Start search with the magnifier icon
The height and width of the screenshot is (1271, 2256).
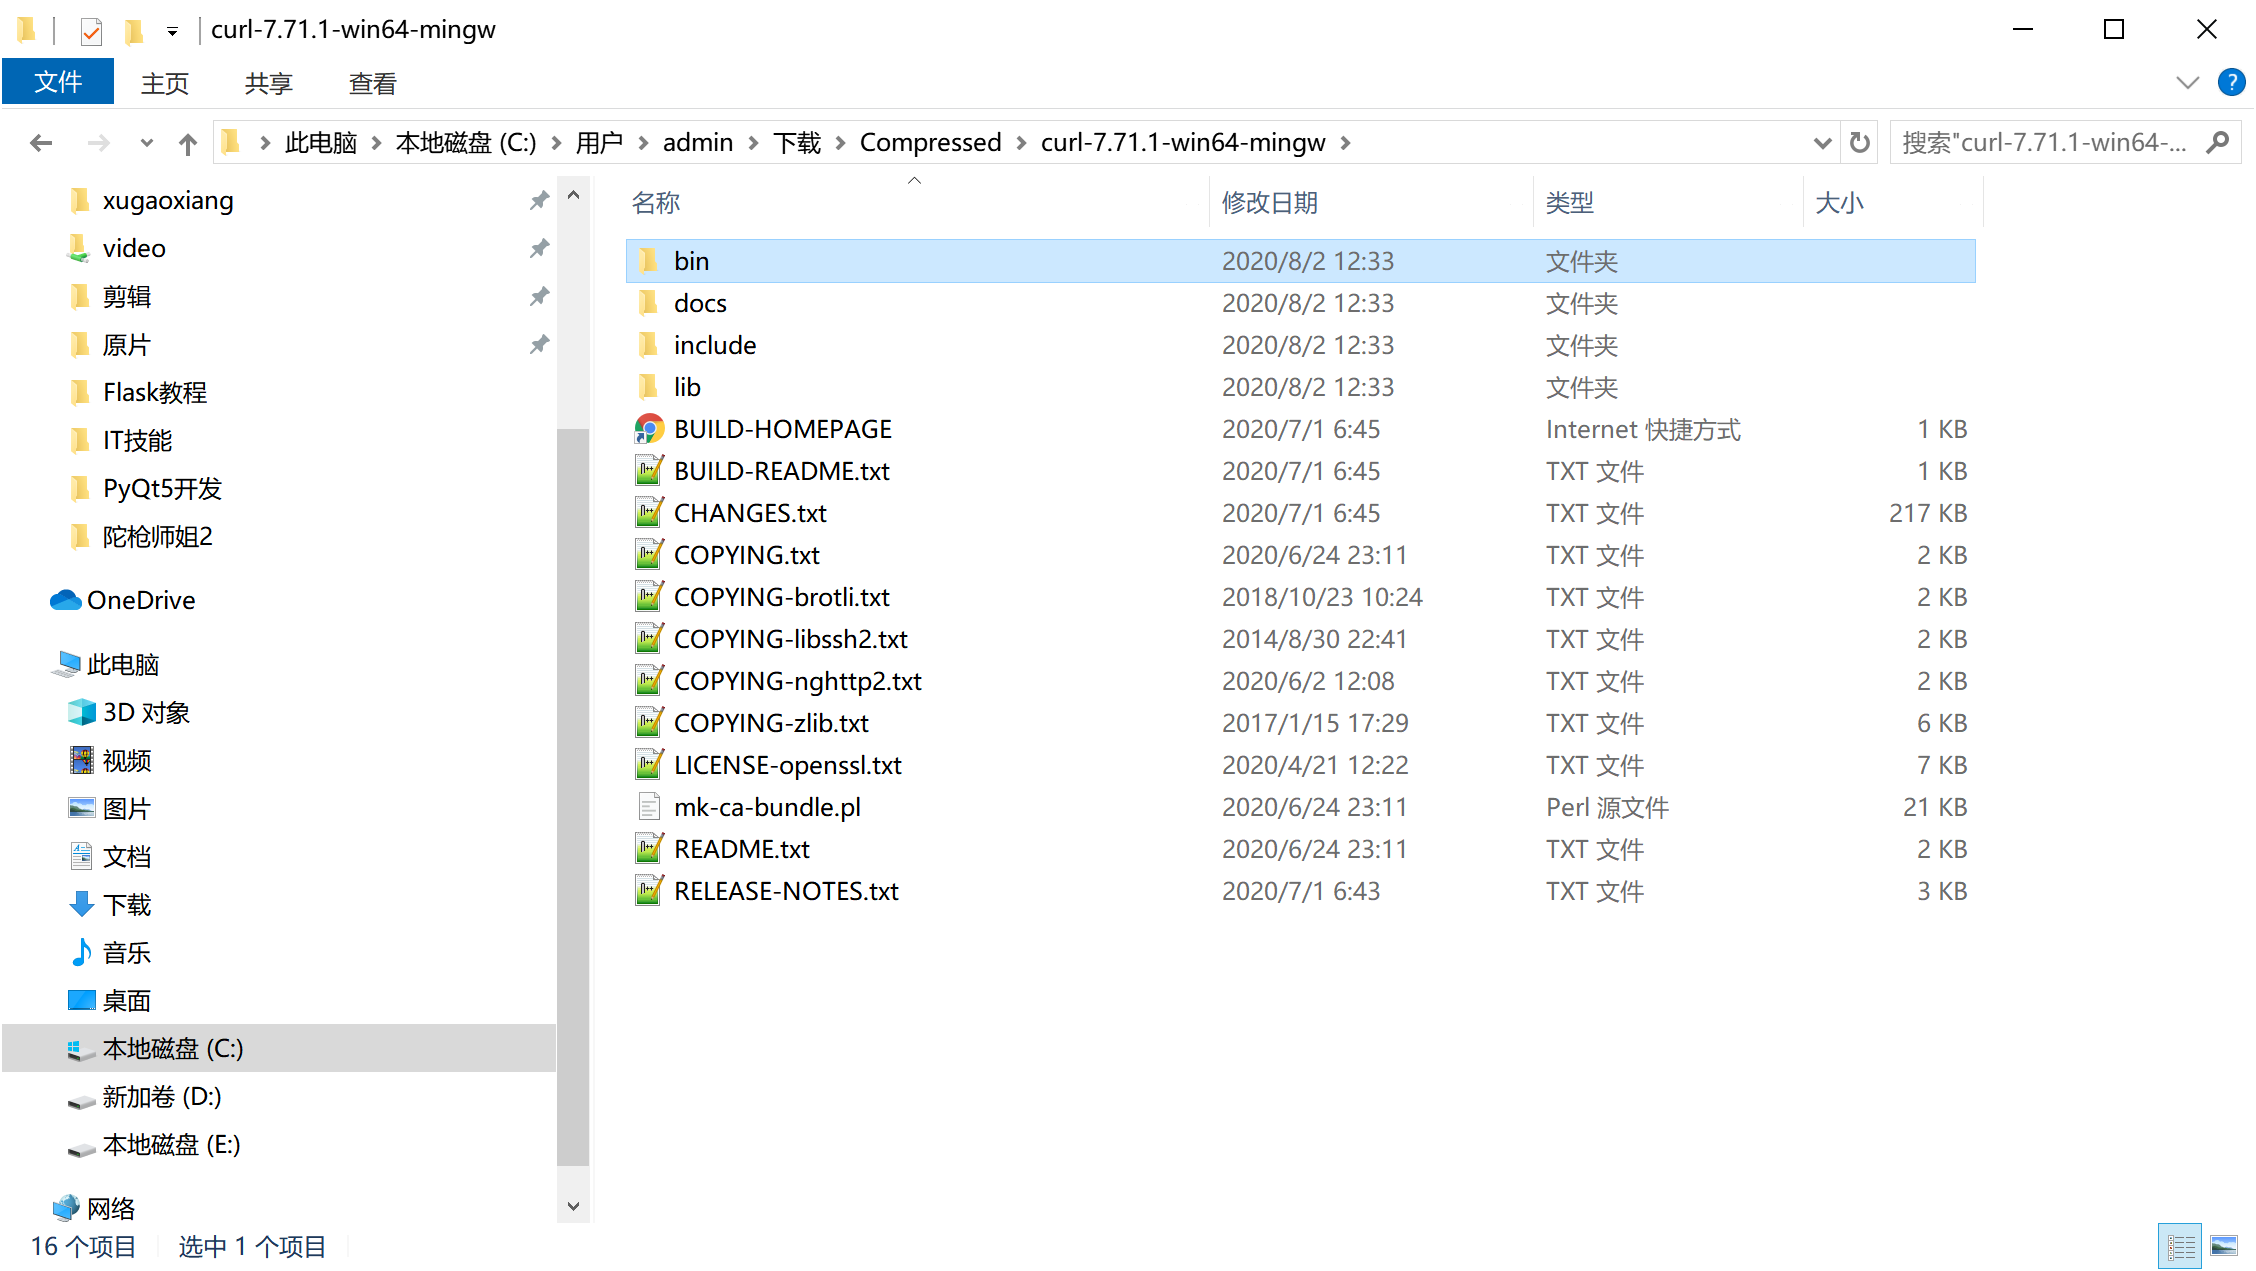click(2219, 142)
